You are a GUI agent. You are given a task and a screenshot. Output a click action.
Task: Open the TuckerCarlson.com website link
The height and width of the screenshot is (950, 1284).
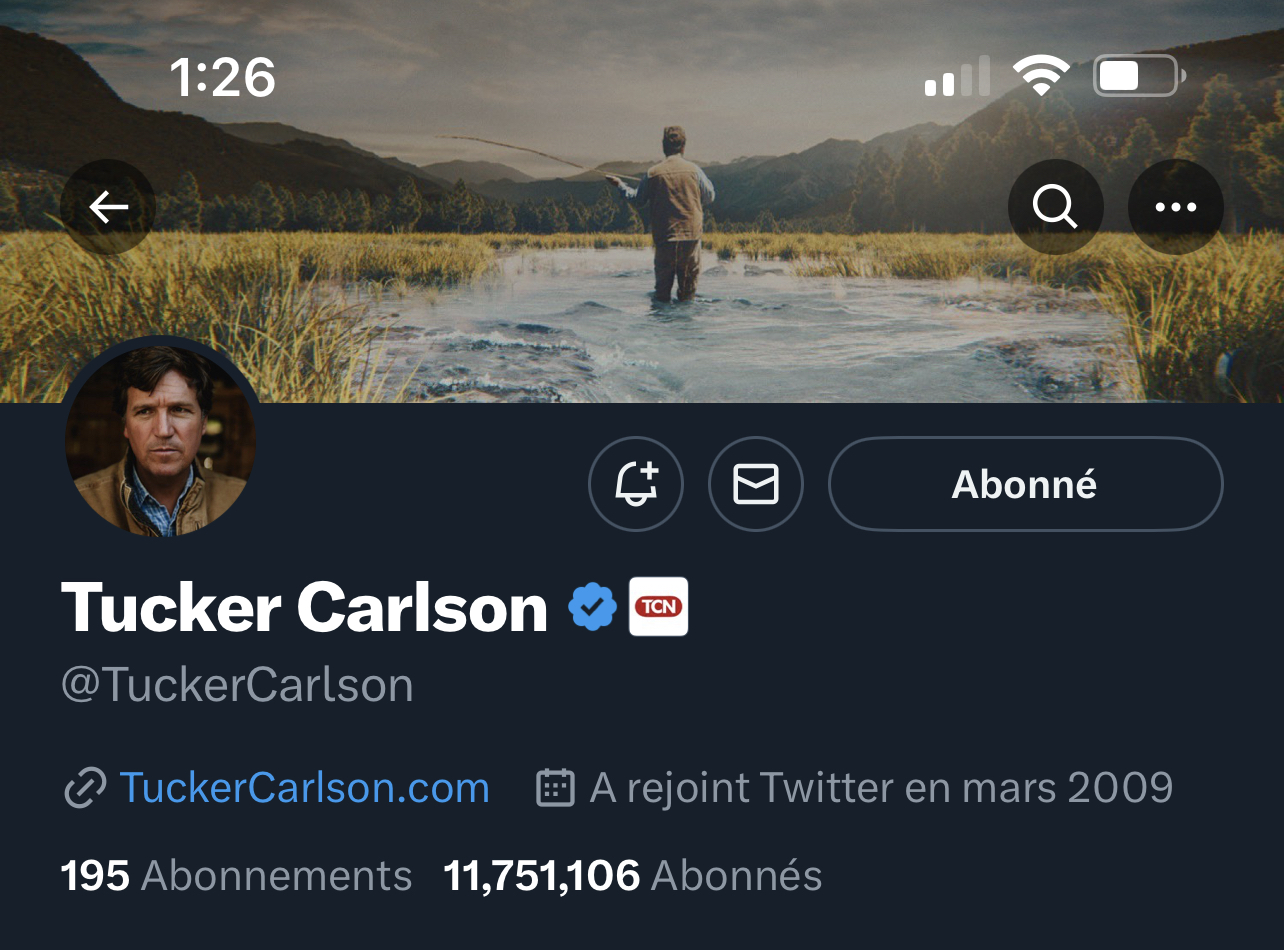[304, 788]
